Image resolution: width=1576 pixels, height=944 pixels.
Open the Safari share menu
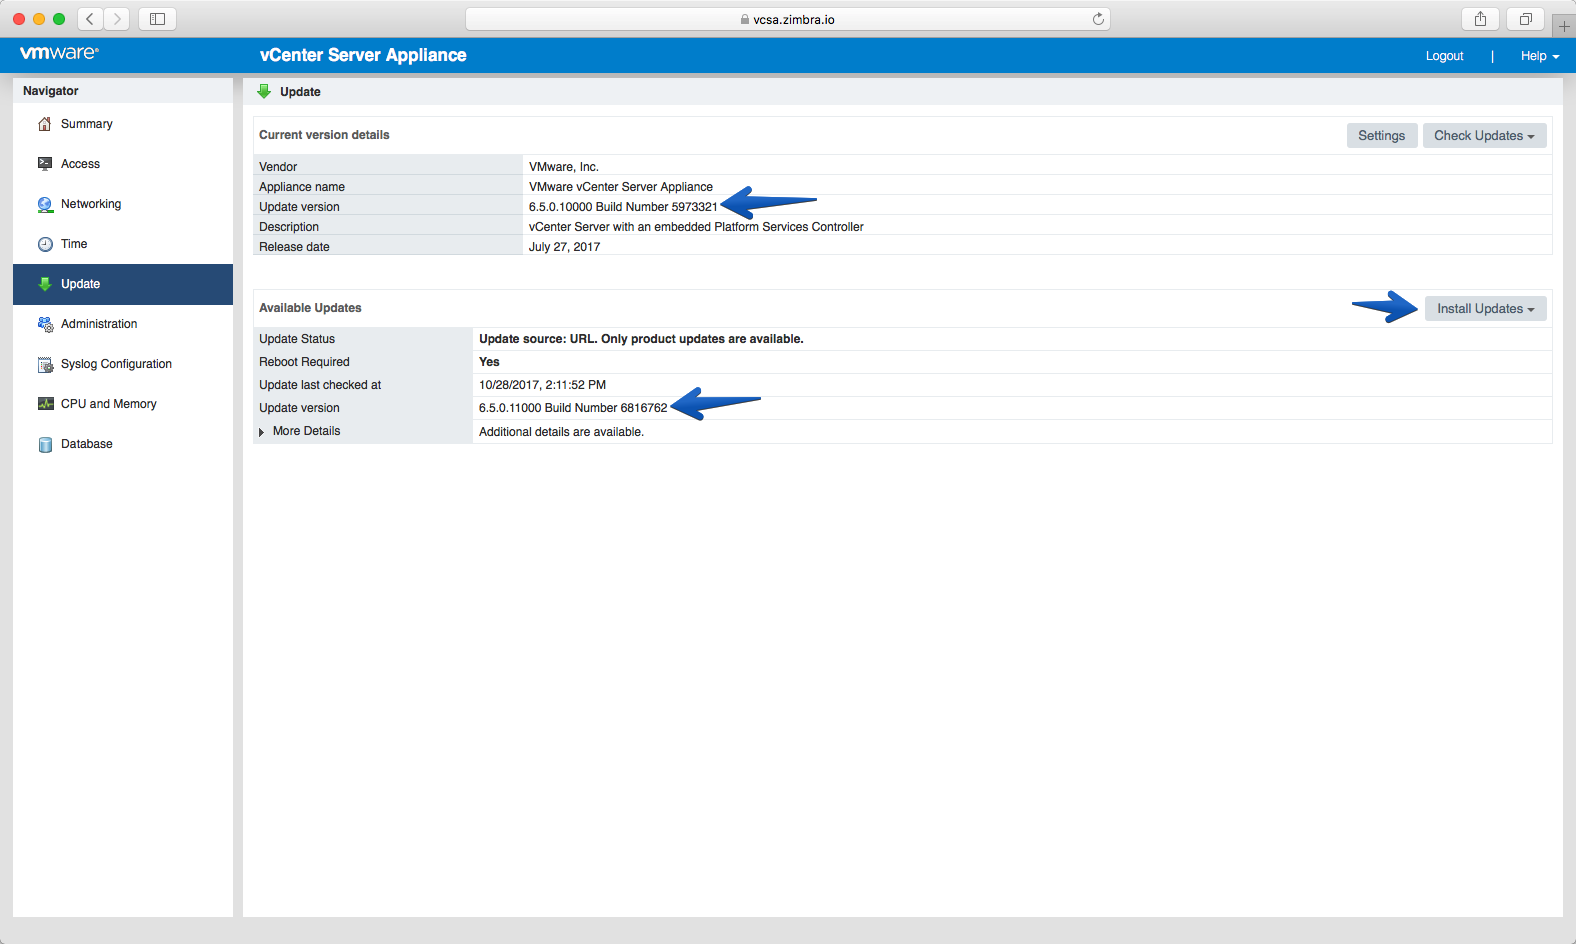click(x=1480, y=19)
